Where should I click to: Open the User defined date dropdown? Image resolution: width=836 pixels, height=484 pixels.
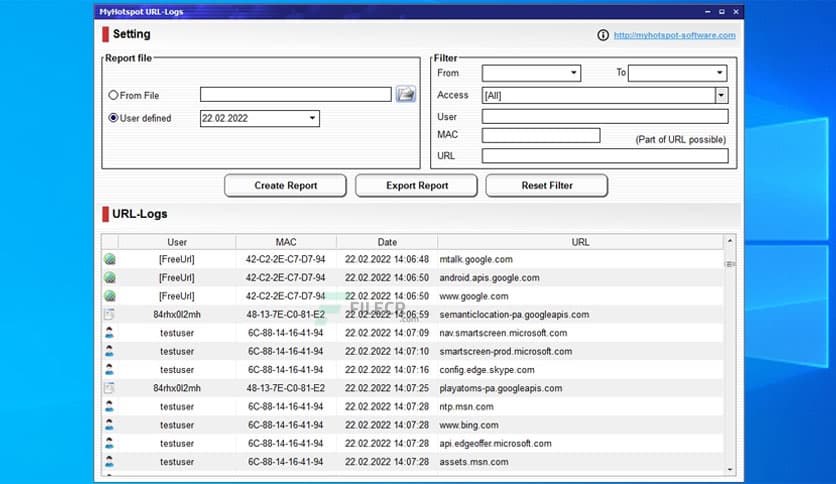[x=312, y=118]
